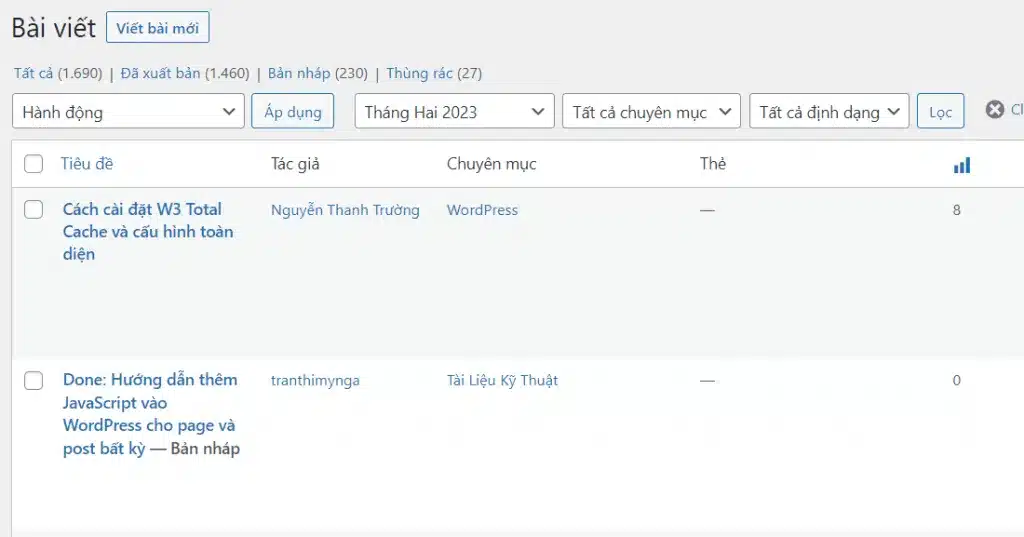The image size is (1024, 537).
Task: Click the stats value 8 for W3 post
Action: [957, 210]
